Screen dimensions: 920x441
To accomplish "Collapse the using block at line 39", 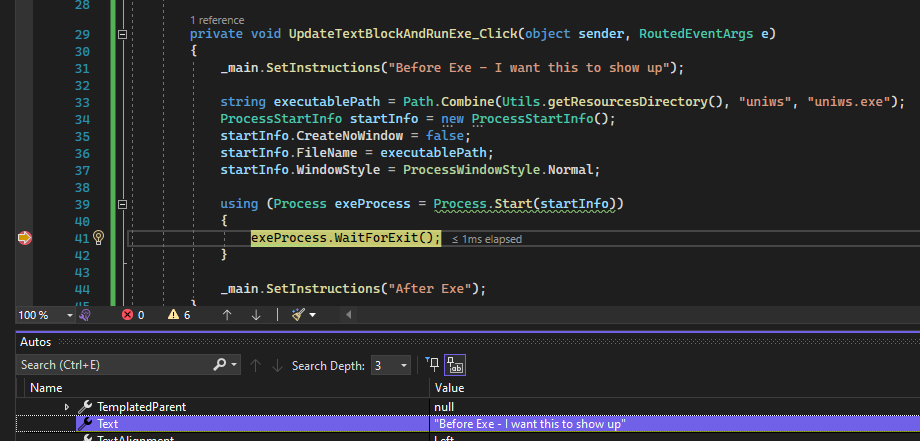I will [122, 204].
